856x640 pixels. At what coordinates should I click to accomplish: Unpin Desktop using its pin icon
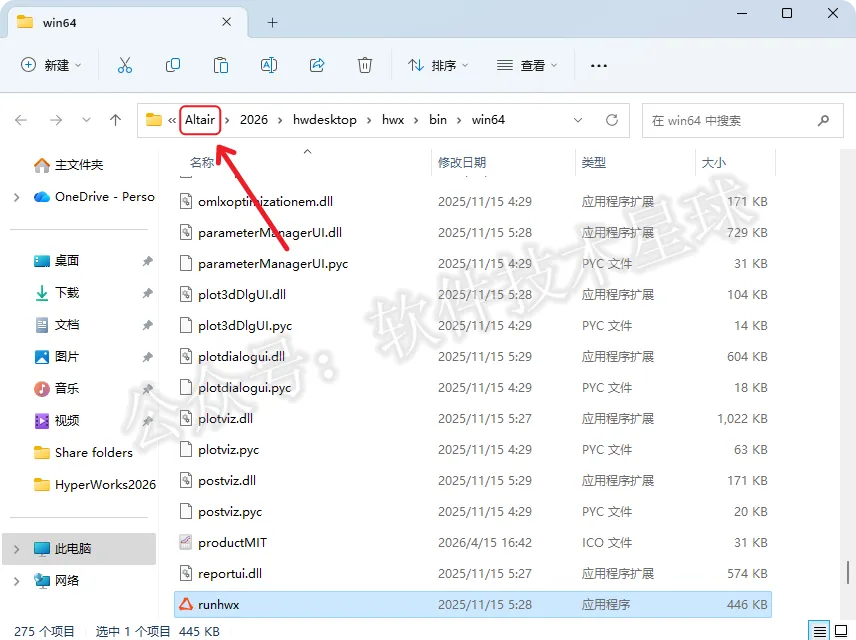coord(147,261)
